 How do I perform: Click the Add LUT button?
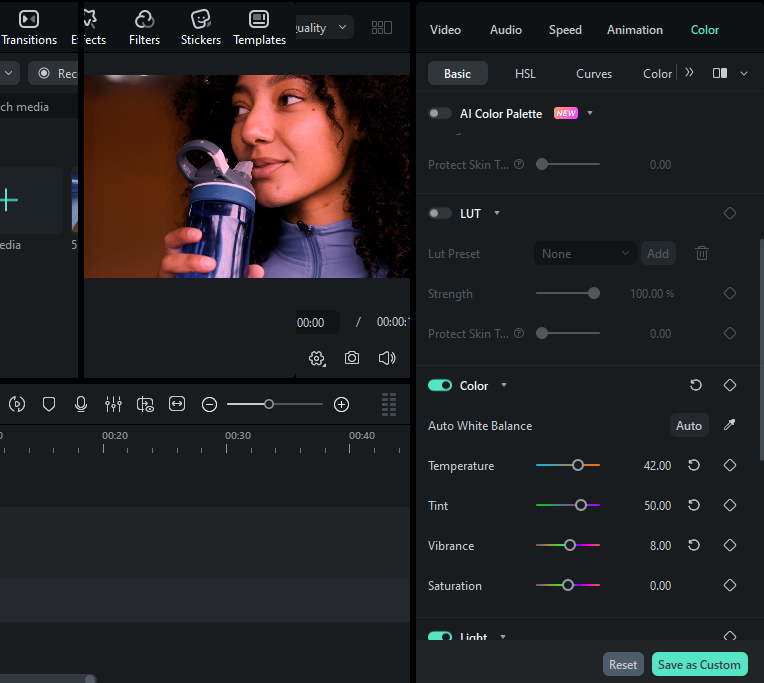(x=658, y=253)
